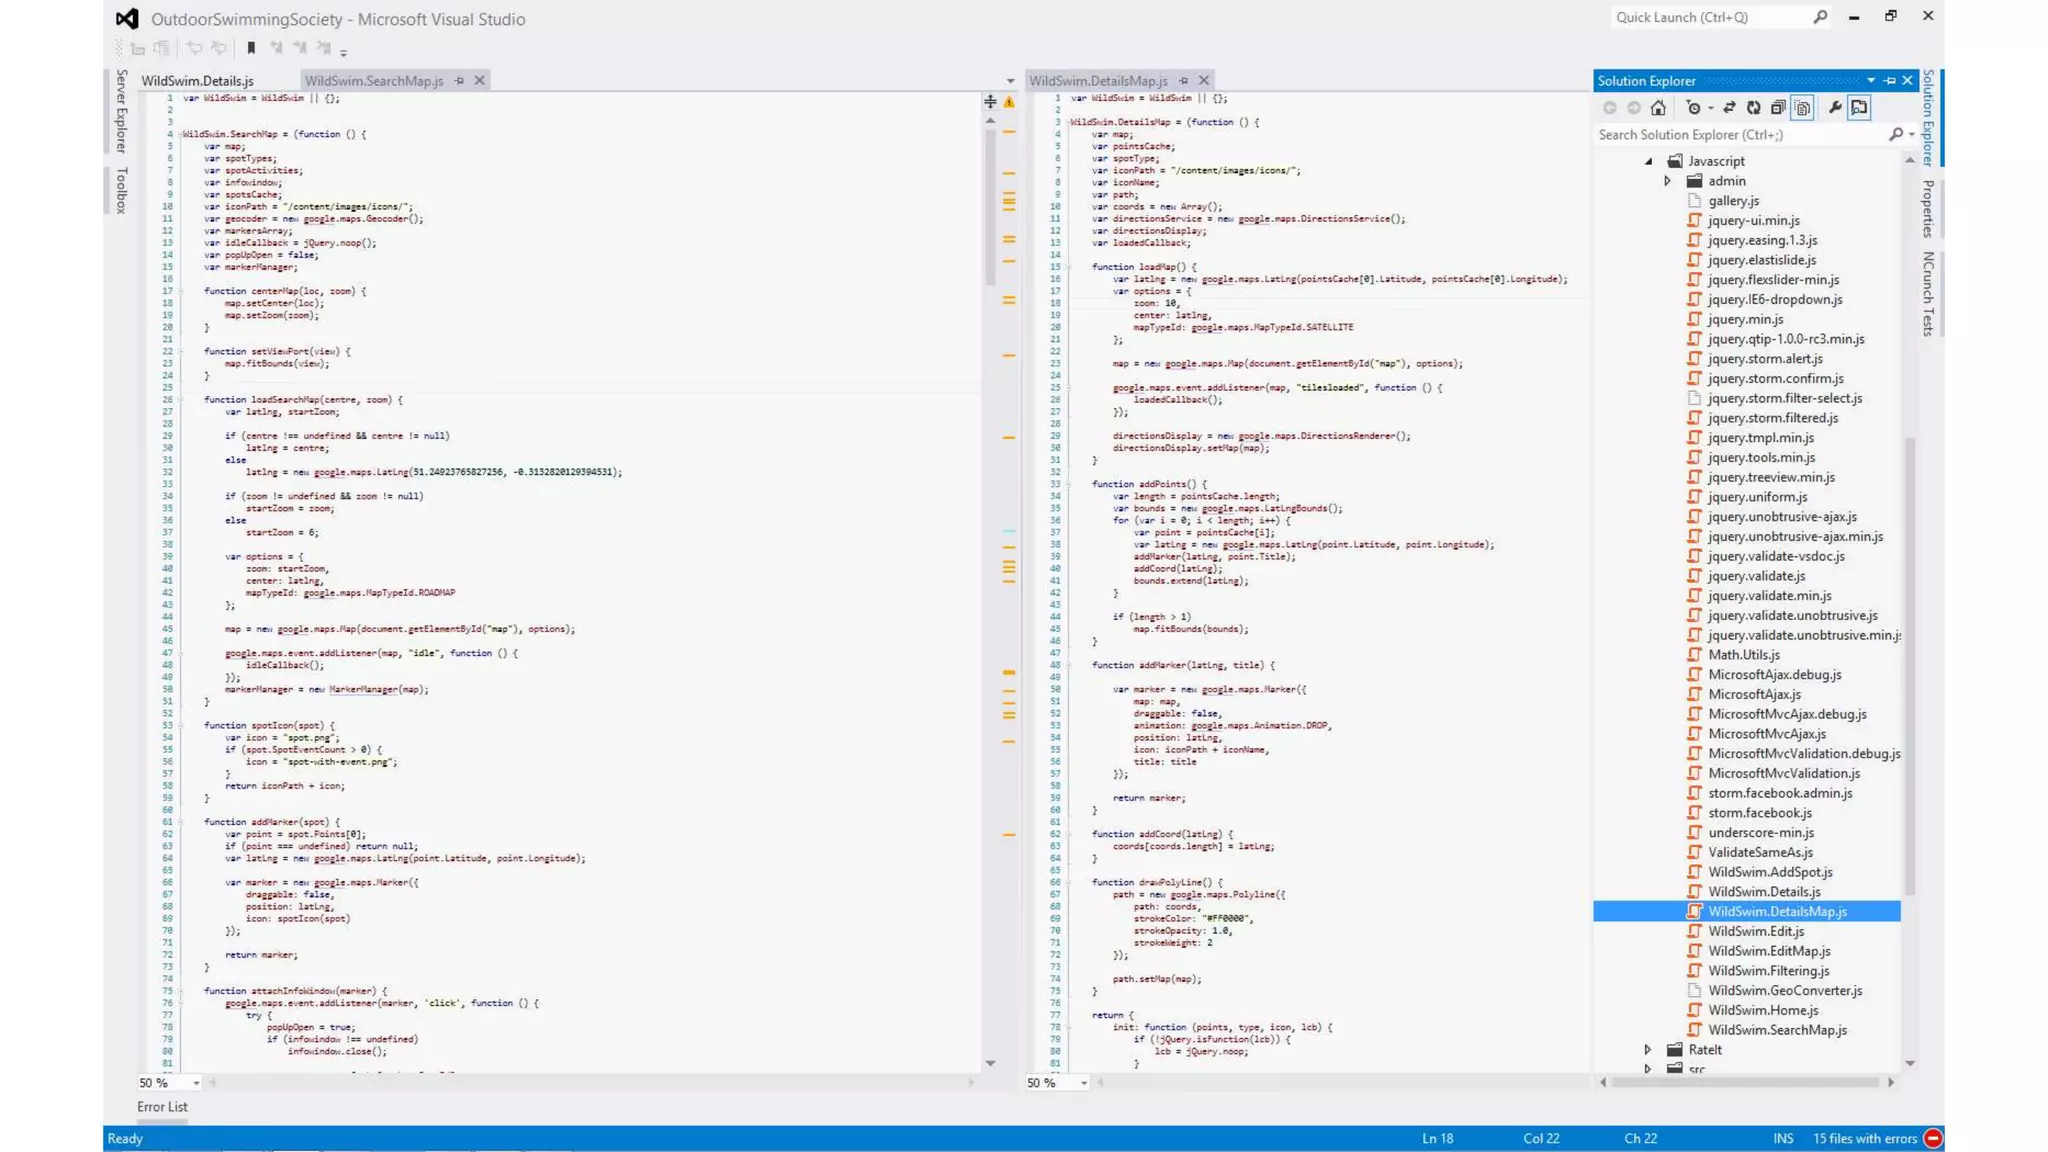Click Solution Explorer horizontal scrollbar
Screen dimensions: 2048x1152
click(x=1745, y=1082)
